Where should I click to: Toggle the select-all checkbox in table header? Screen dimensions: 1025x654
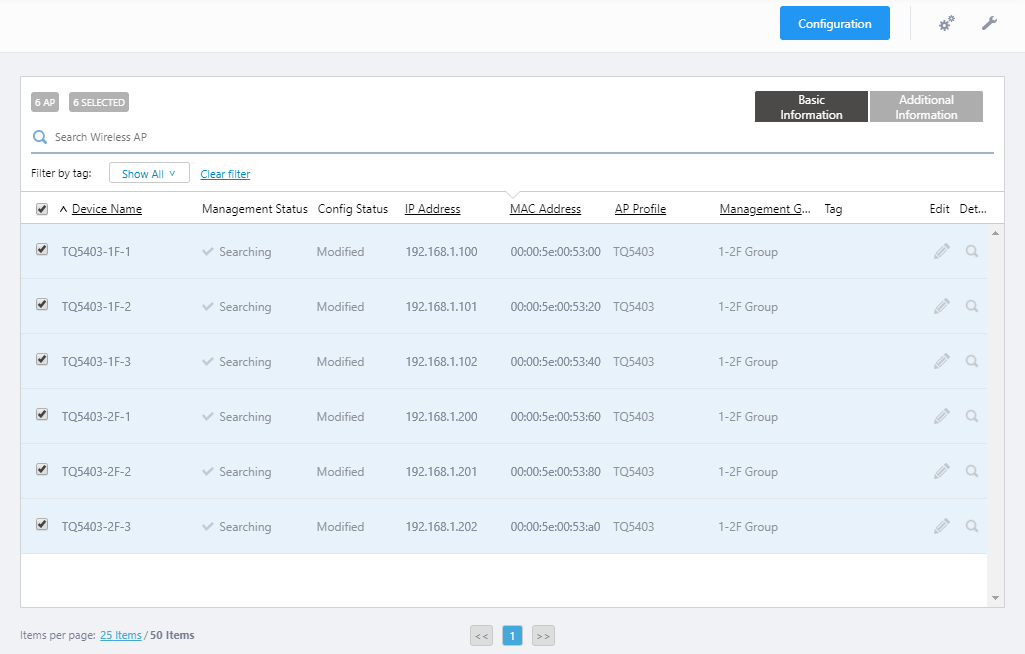click(x=42, y=209)
